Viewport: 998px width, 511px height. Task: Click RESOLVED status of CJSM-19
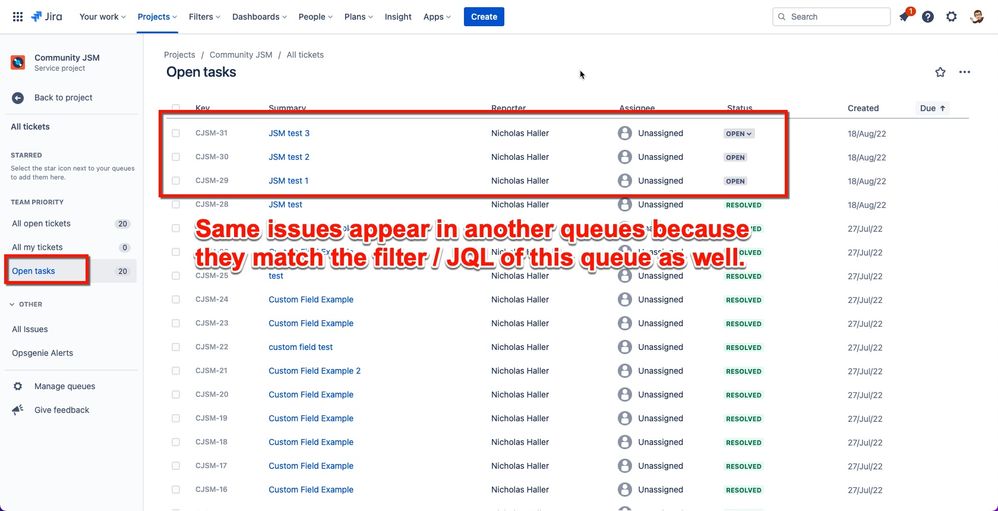pyautogui.click(x=743, y=419)
